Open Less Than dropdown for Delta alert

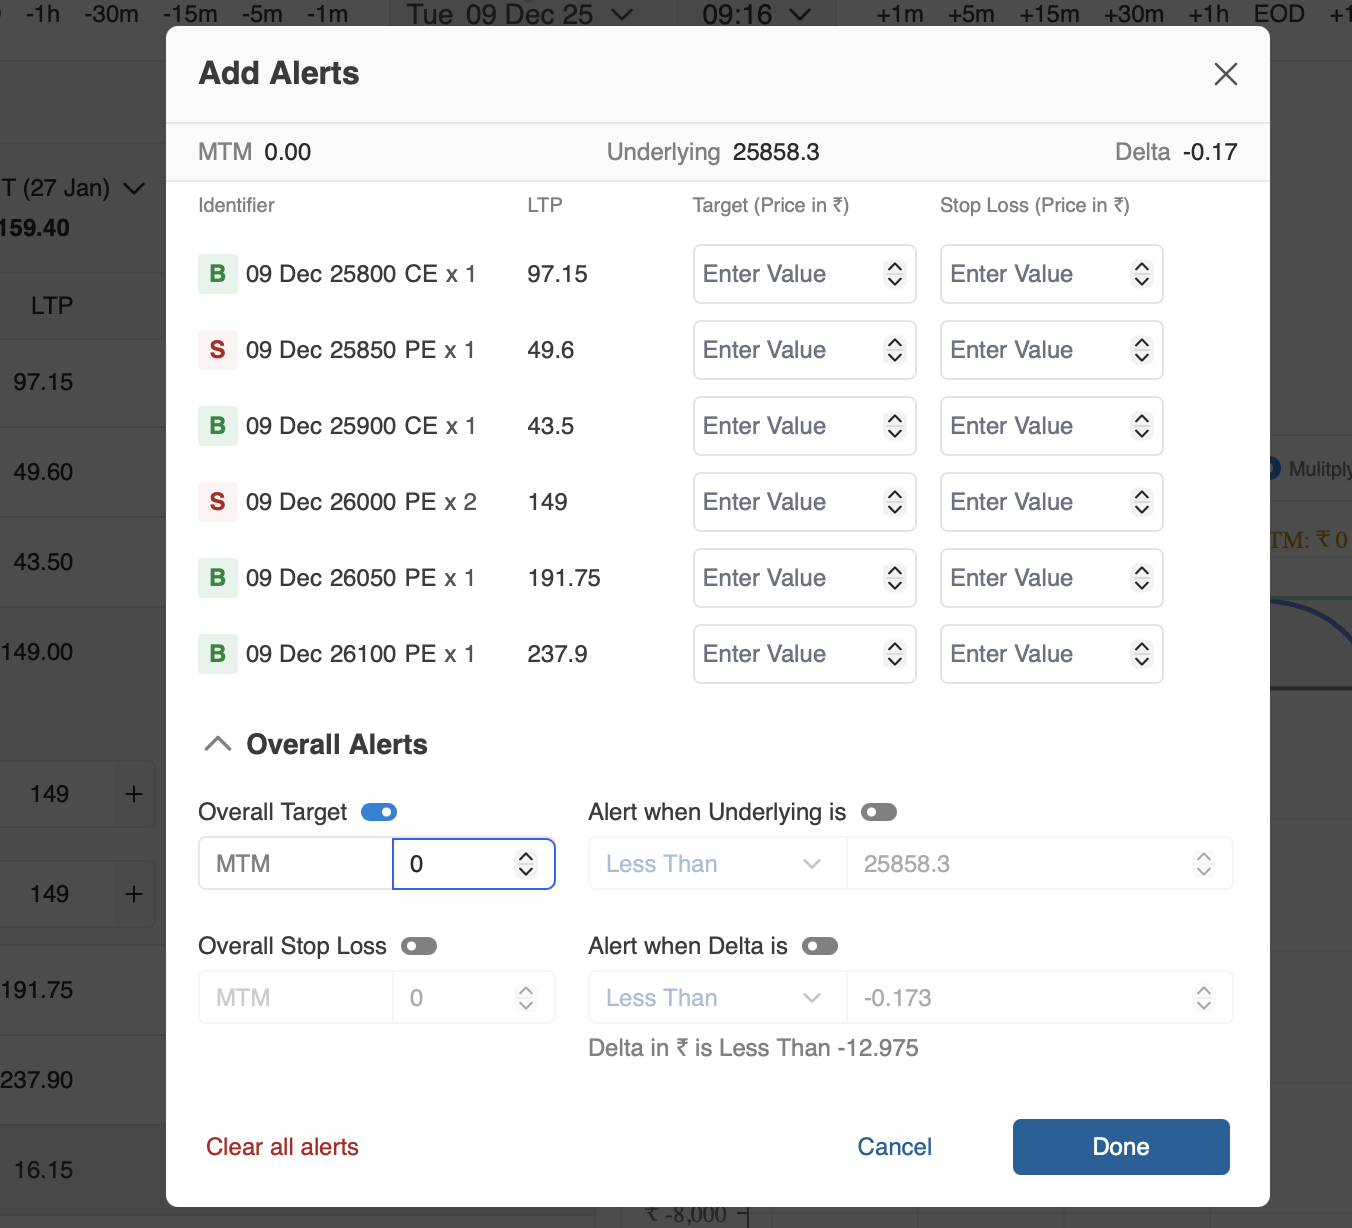pos(715,998)
